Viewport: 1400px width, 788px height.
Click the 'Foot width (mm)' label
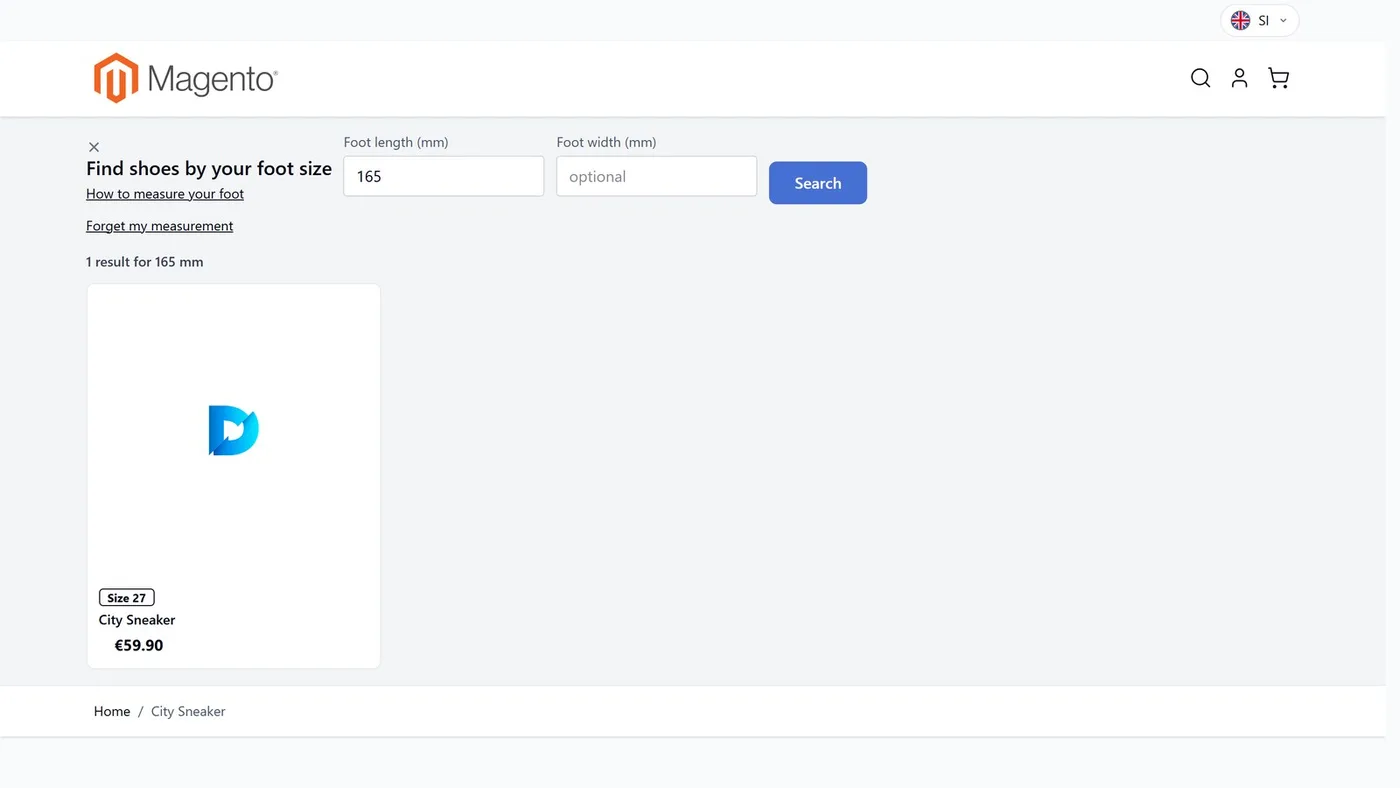coord(607,142)
